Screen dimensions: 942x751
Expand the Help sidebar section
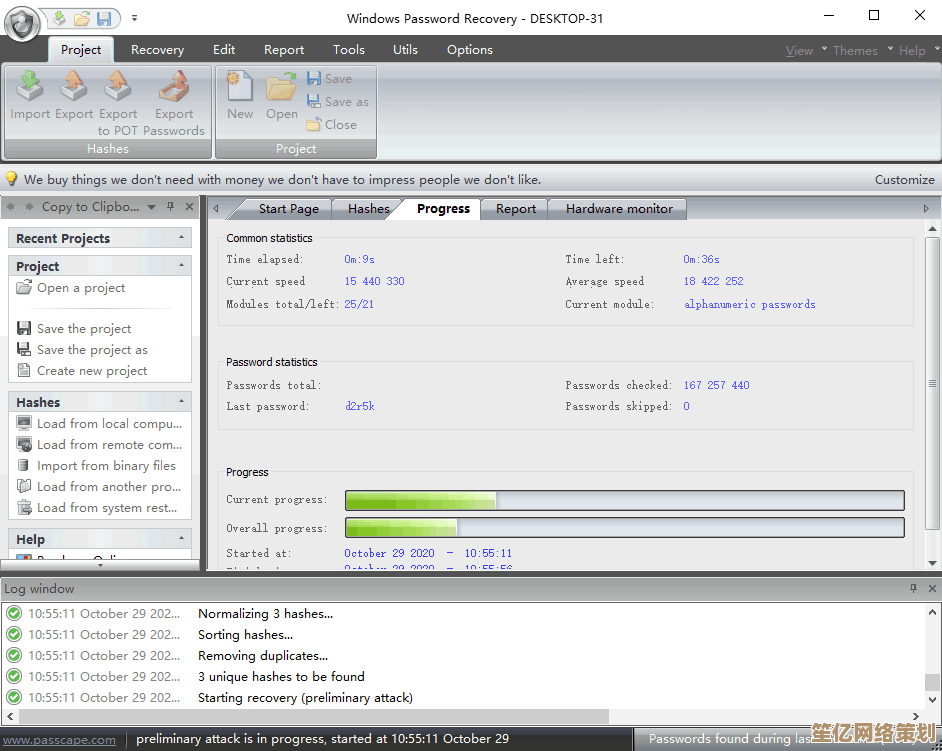(181, 539)
